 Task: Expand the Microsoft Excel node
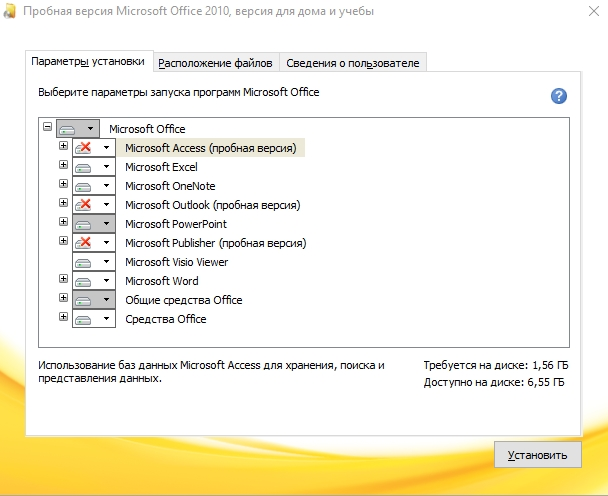click(x=63, y=164)
